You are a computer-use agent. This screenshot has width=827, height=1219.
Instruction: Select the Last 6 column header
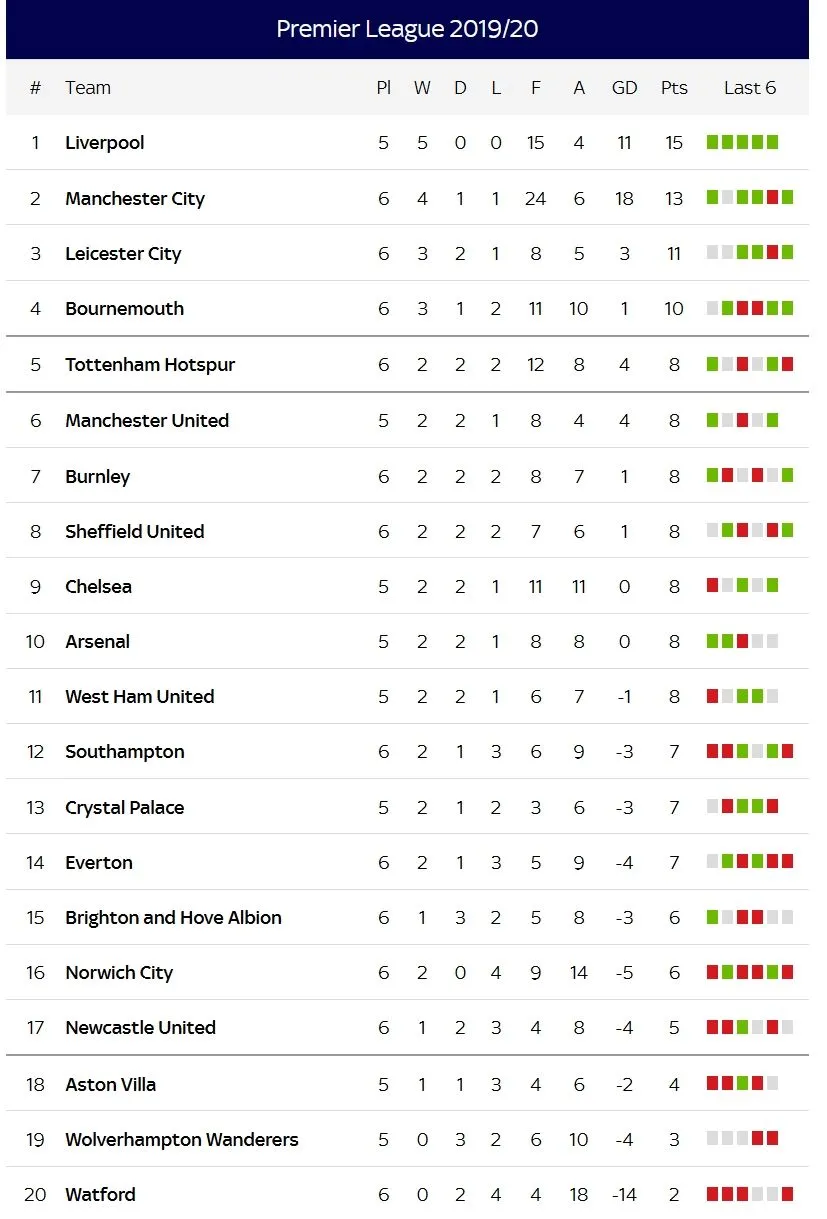[x=749, y=88]
